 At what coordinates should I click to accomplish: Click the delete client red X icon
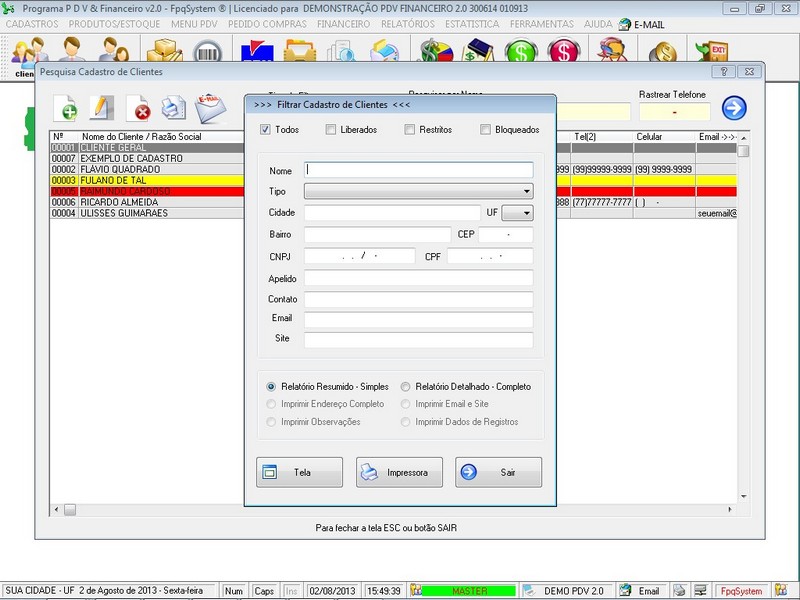tap(138, 108)
